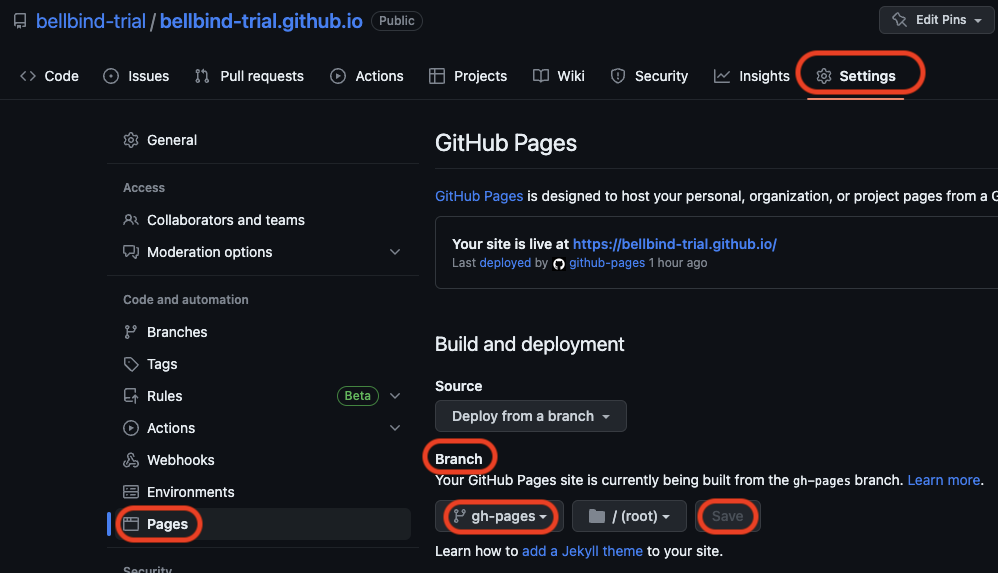The image size is (998, 573).
Task: Click the GitHub octocat icon near github-pages
Action: pyautogui.click(x=559, y=264)
